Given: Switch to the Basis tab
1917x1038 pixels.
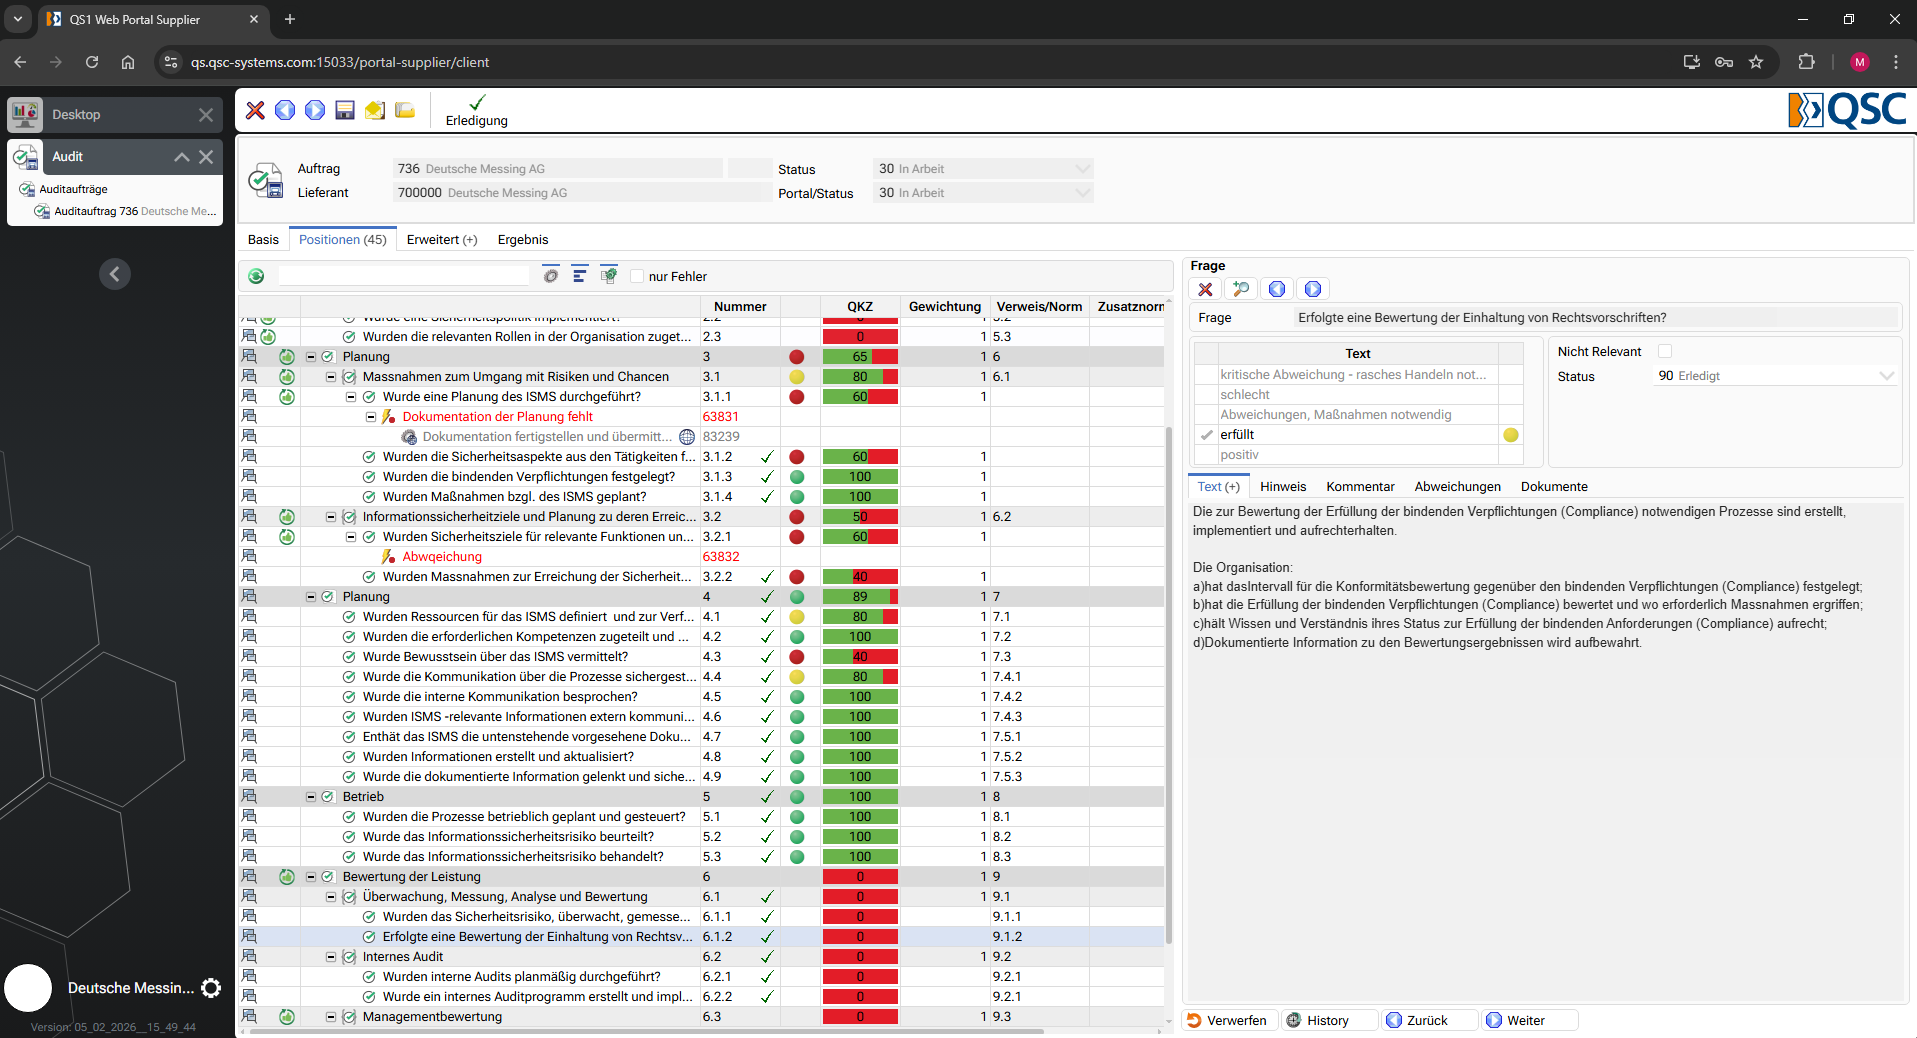Looking at the screenshot, I should (263, 239).
